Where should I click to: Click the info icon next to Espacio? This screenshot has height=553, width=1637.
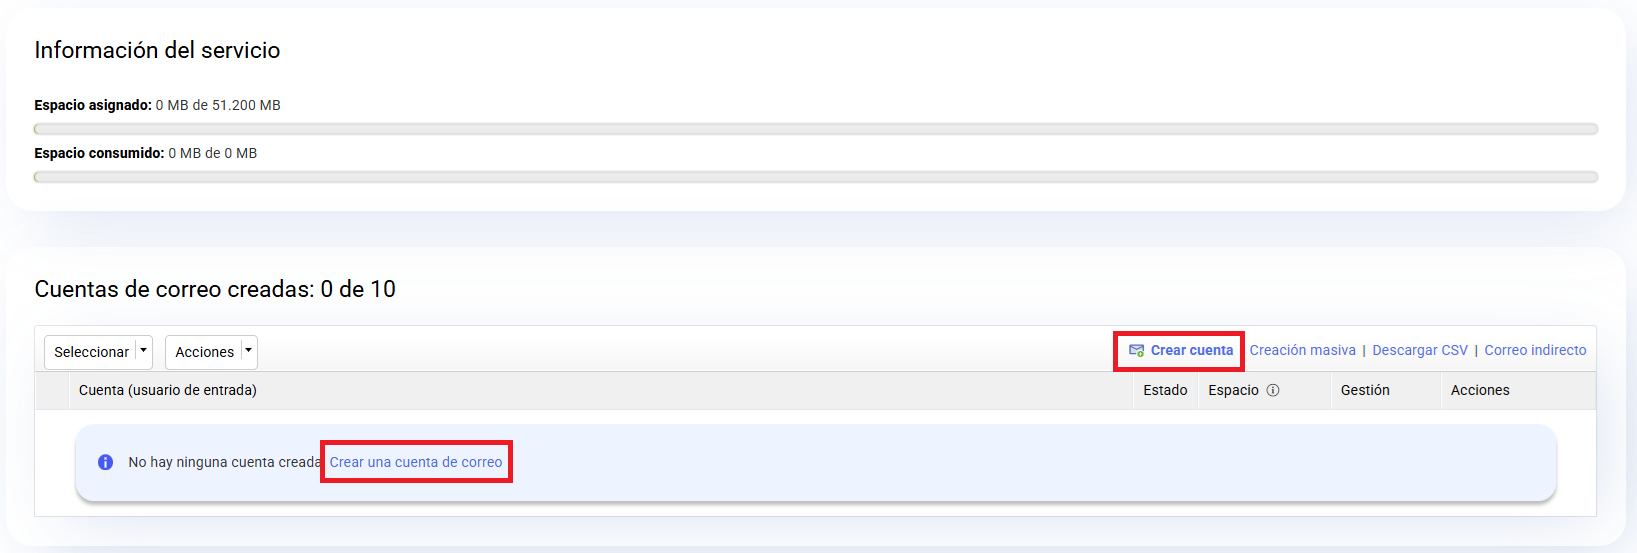click(x=1273, y=390)
